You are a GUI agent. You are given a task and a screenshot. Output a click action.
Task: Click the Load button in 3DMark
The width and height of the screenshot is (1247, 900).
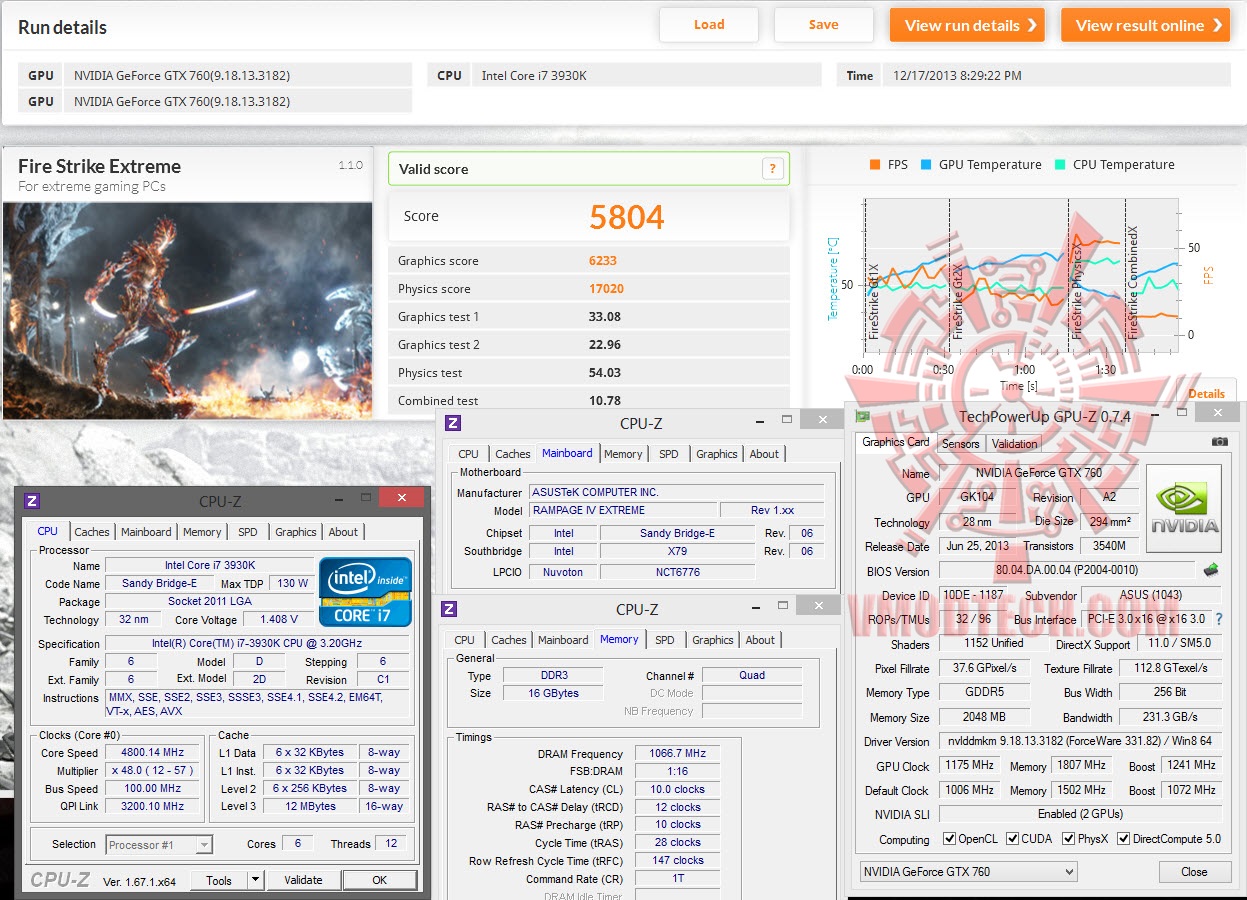point(709,25)
